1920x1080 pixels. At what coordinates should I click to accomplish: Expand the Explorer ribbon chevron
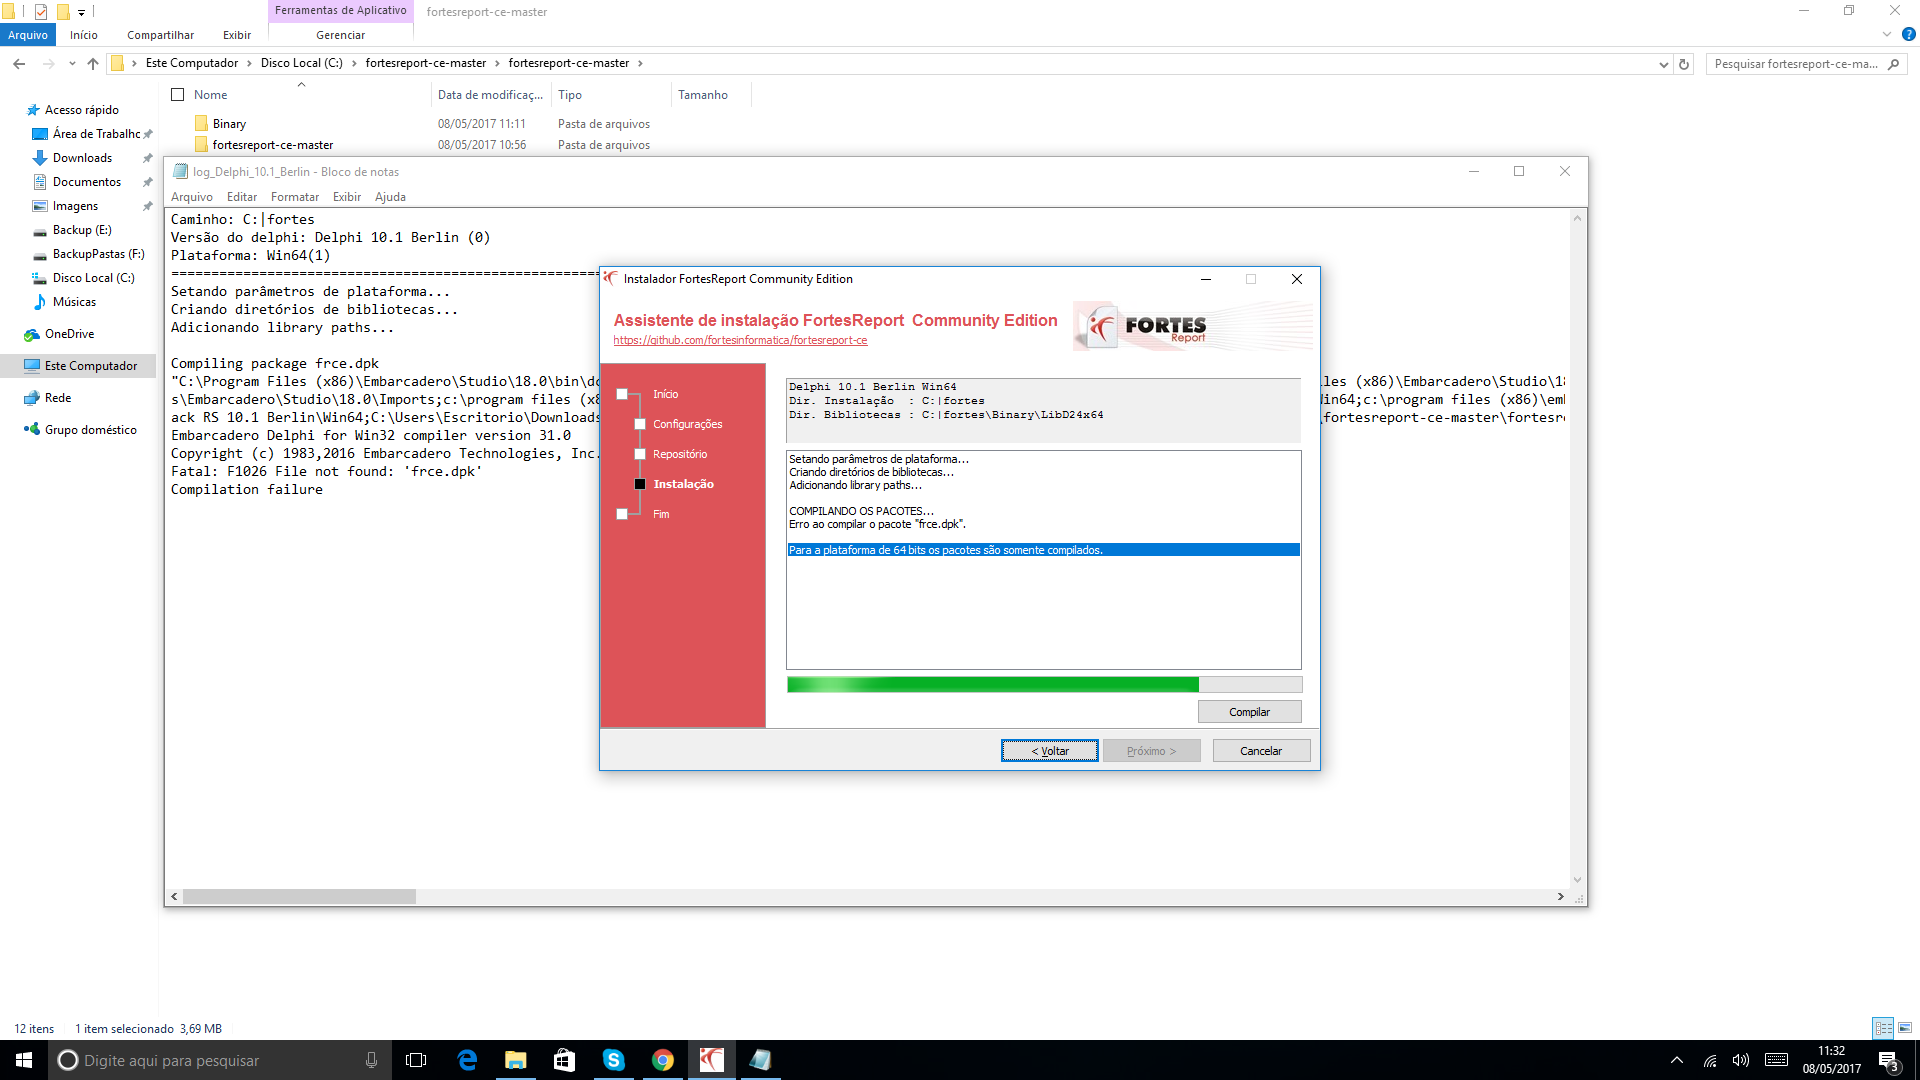click(1887, 34)
